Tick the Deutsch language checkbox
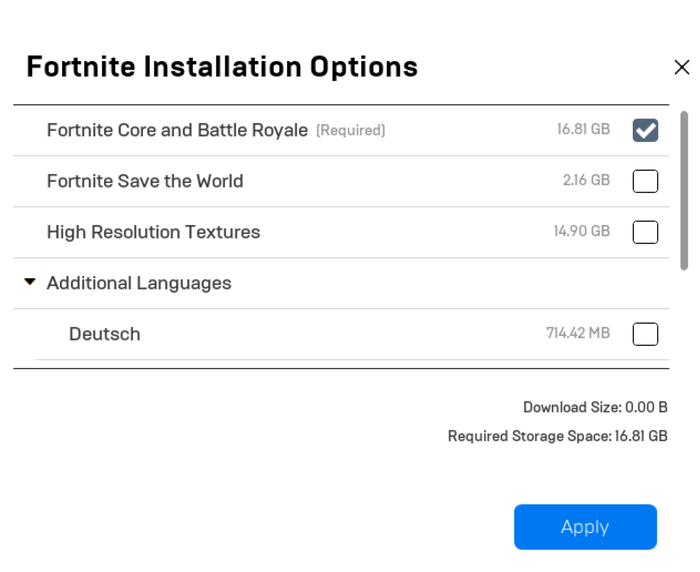700x572 pixels. pos(645,334)
